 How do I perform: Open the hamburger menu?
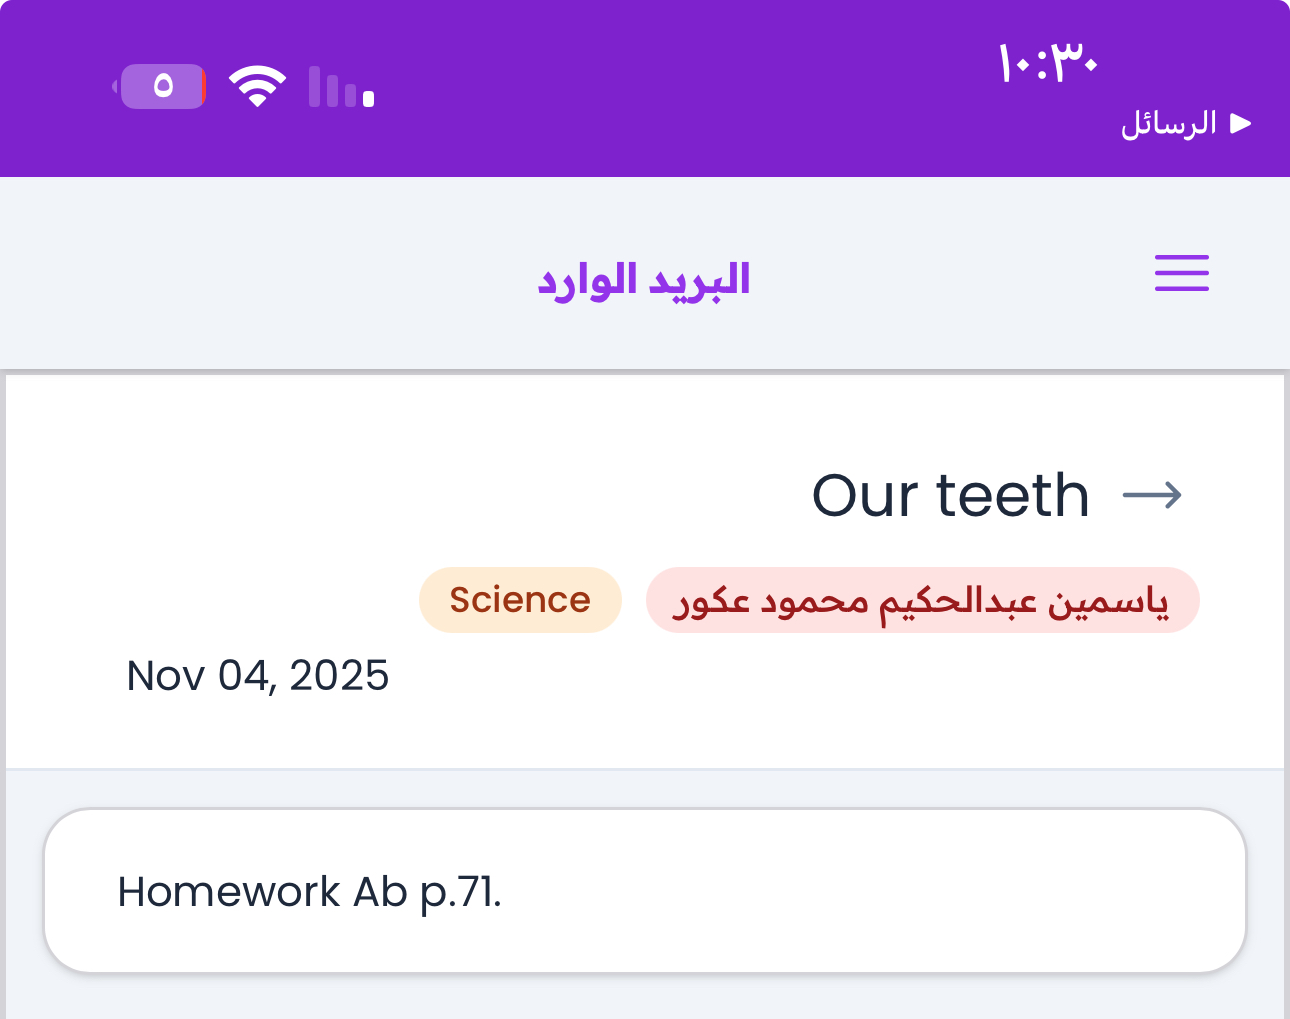point(1181,273)
